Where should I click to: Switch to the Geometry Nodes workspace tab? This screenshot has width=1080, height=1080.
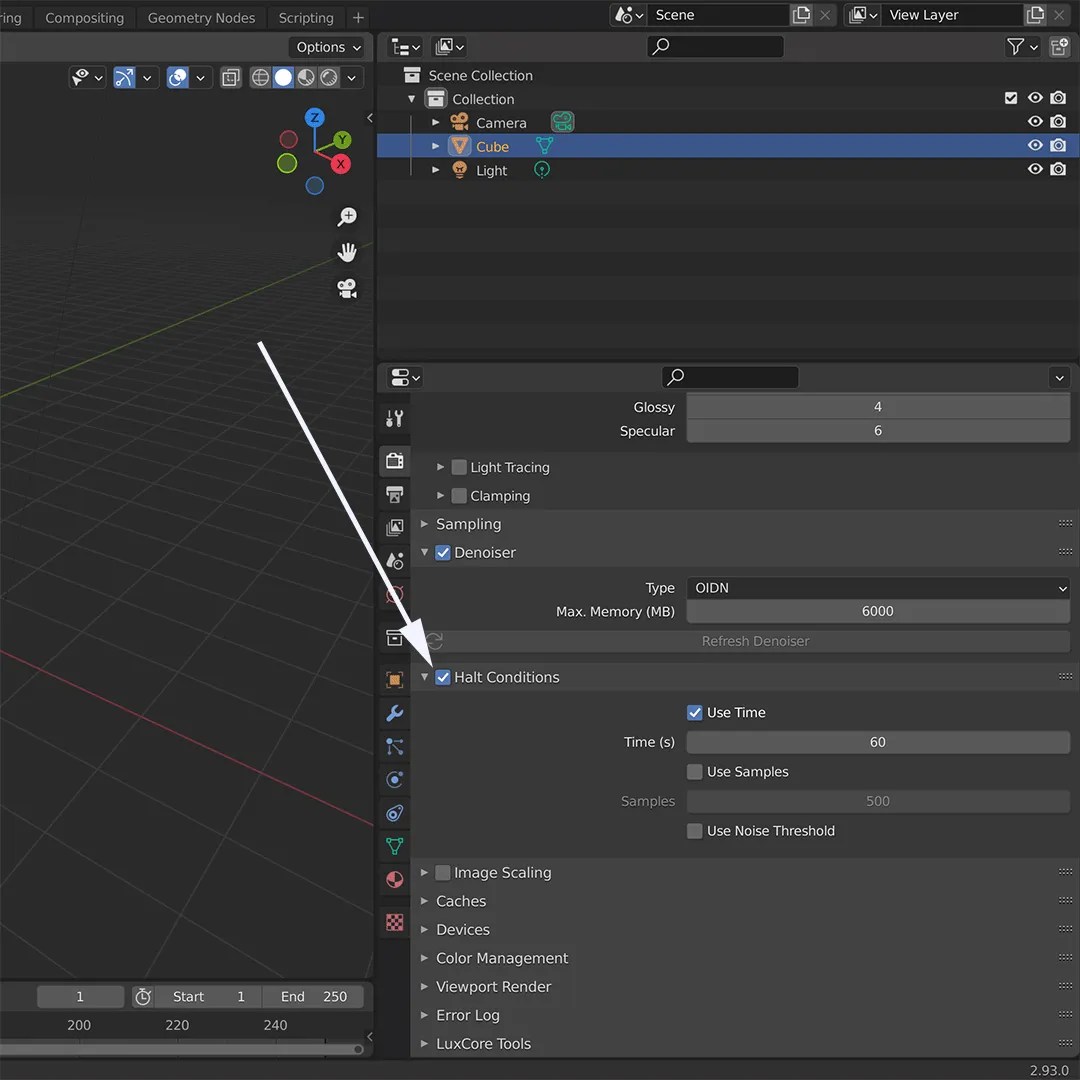(200, 17)
